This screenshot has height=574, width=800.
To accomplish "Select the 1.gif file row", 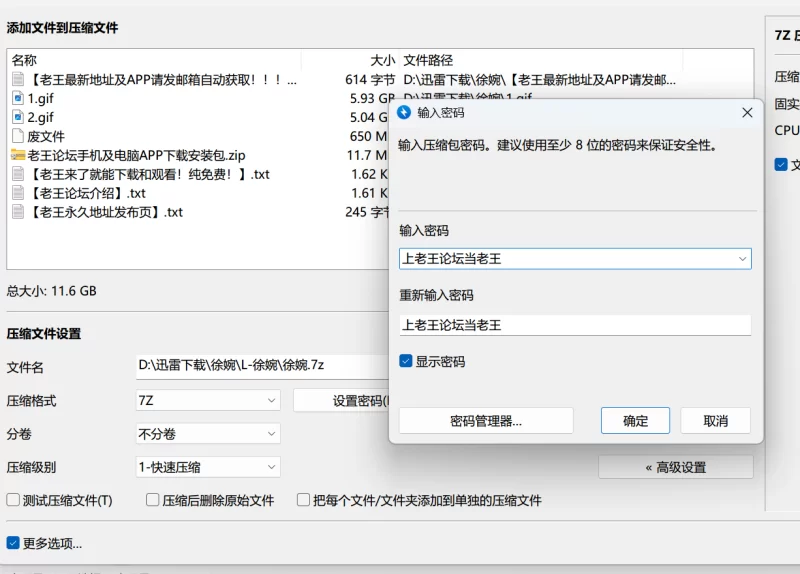I will [x=198, y=98].
